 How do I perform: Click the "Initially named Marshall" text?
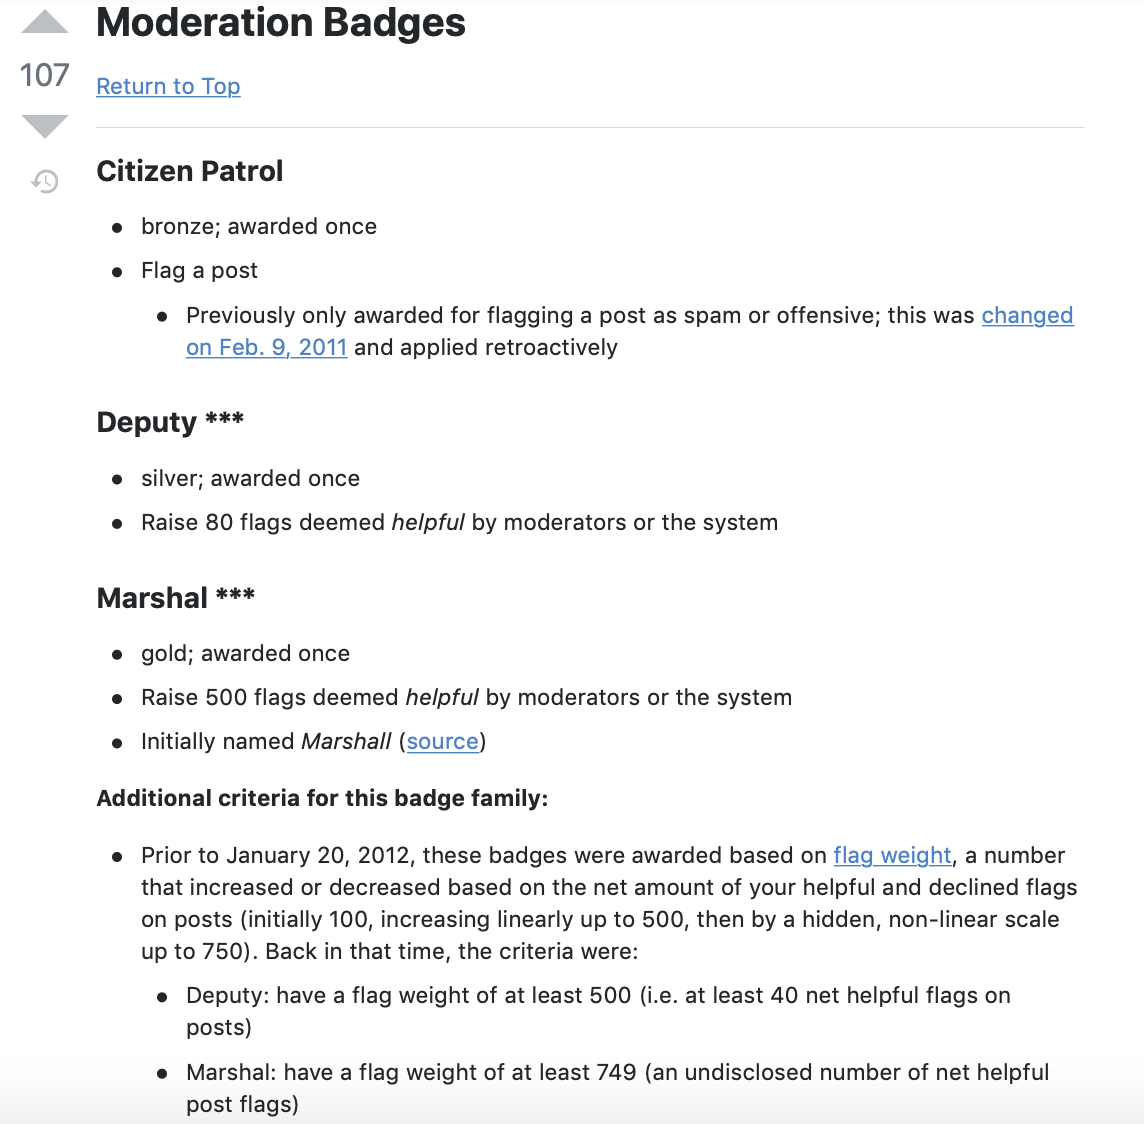[266, 742]
